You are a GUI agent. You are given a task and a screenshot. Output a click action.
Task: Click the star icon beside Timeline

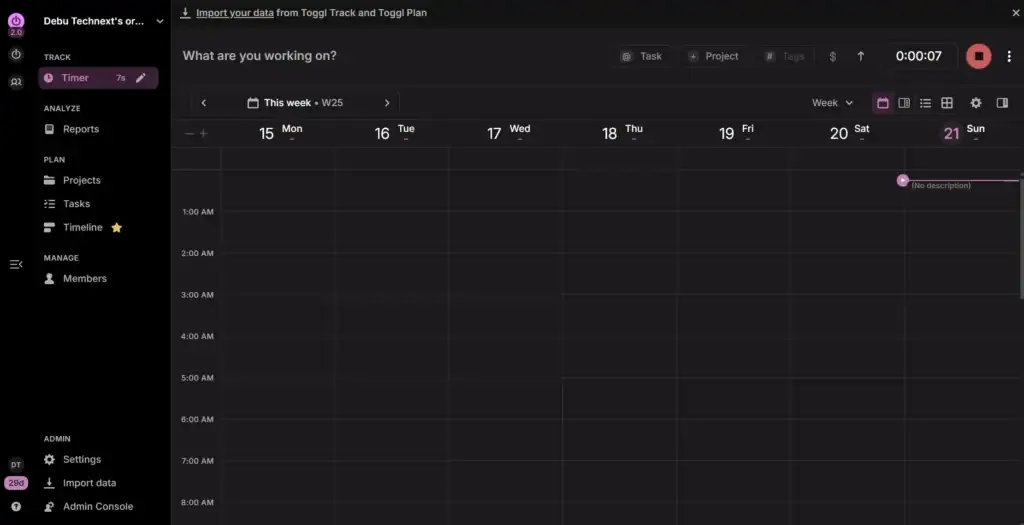[116, 228]
